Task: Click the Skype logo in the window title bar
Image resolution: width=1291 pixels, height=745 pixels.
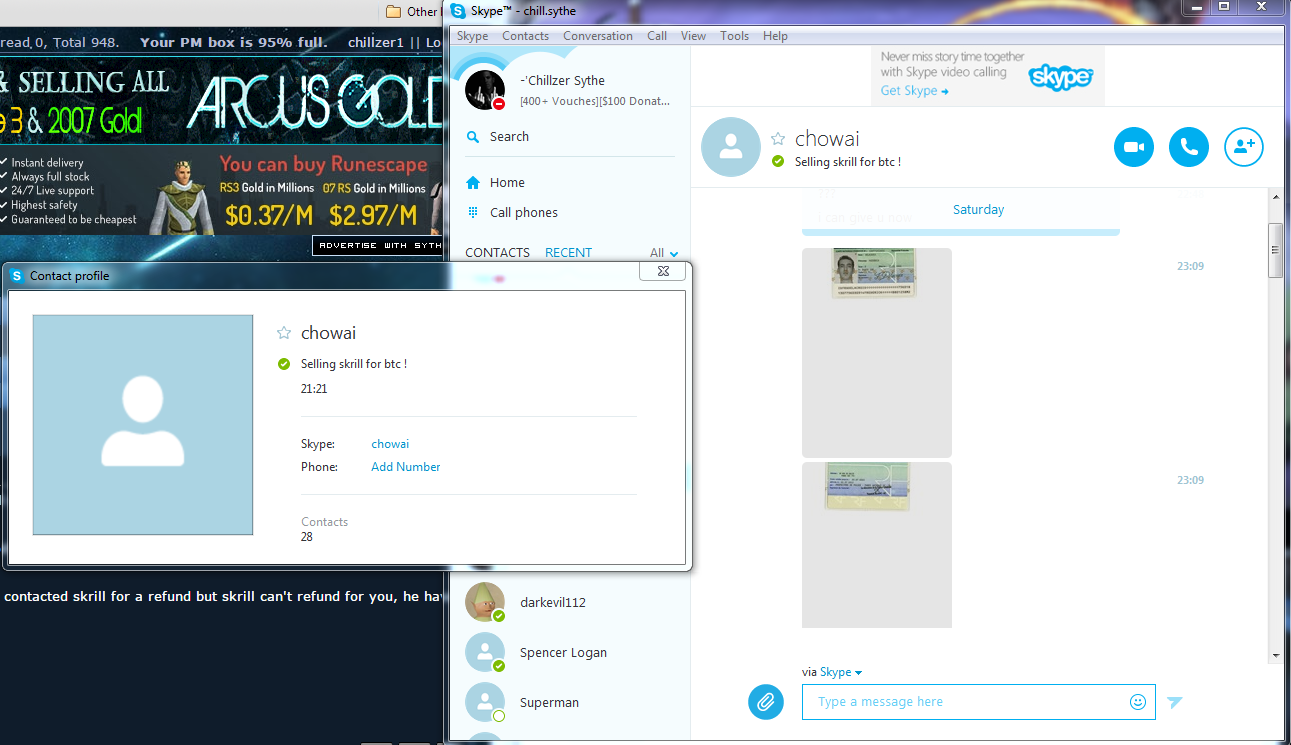Action: 458,11
